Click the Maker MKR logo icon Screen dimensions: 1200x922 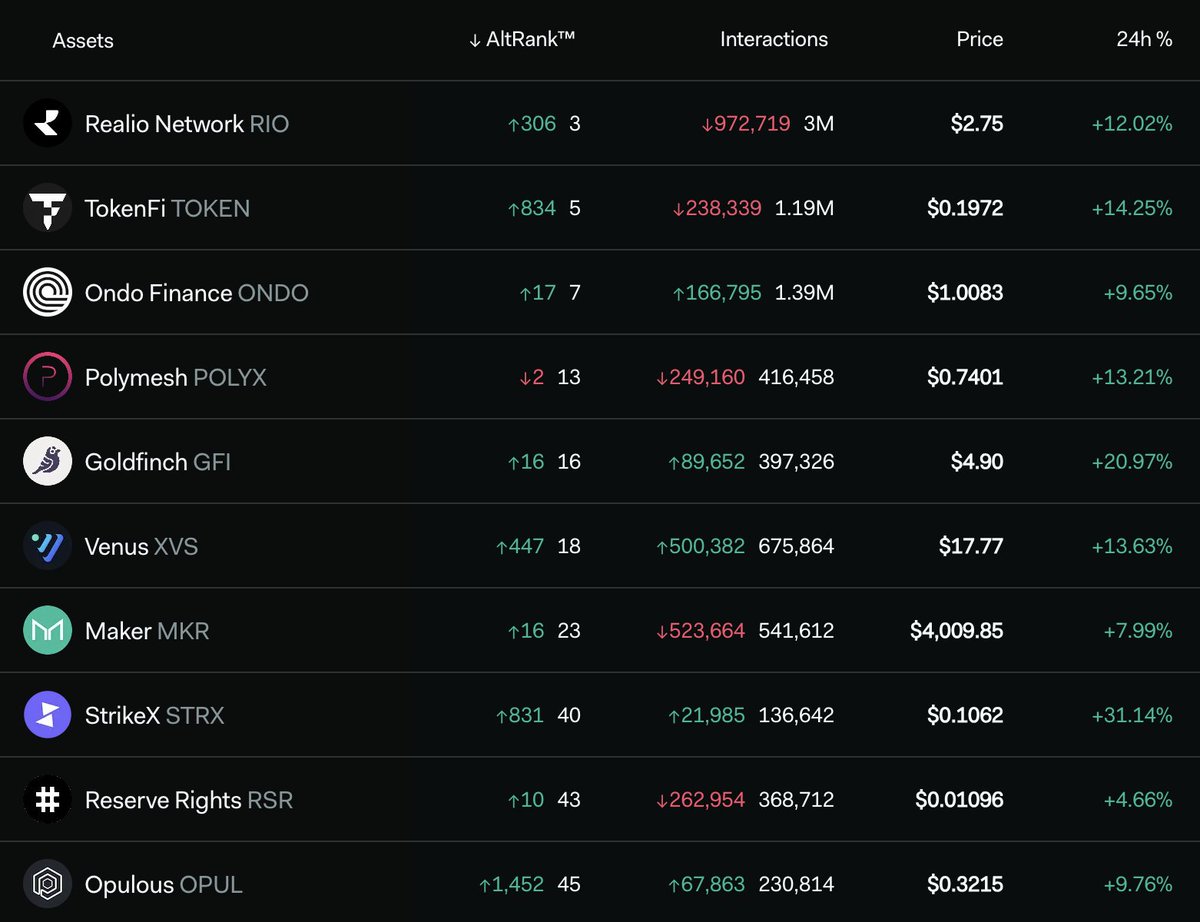pos(47,631)
